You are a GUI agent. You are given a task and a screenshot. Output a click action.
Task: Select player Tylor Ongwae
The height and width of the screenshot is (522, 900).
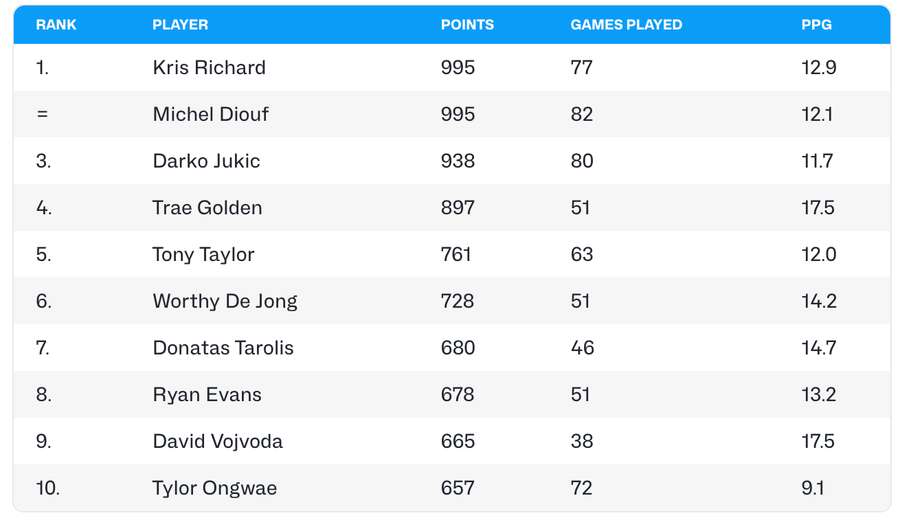click(x=215, y=488)
